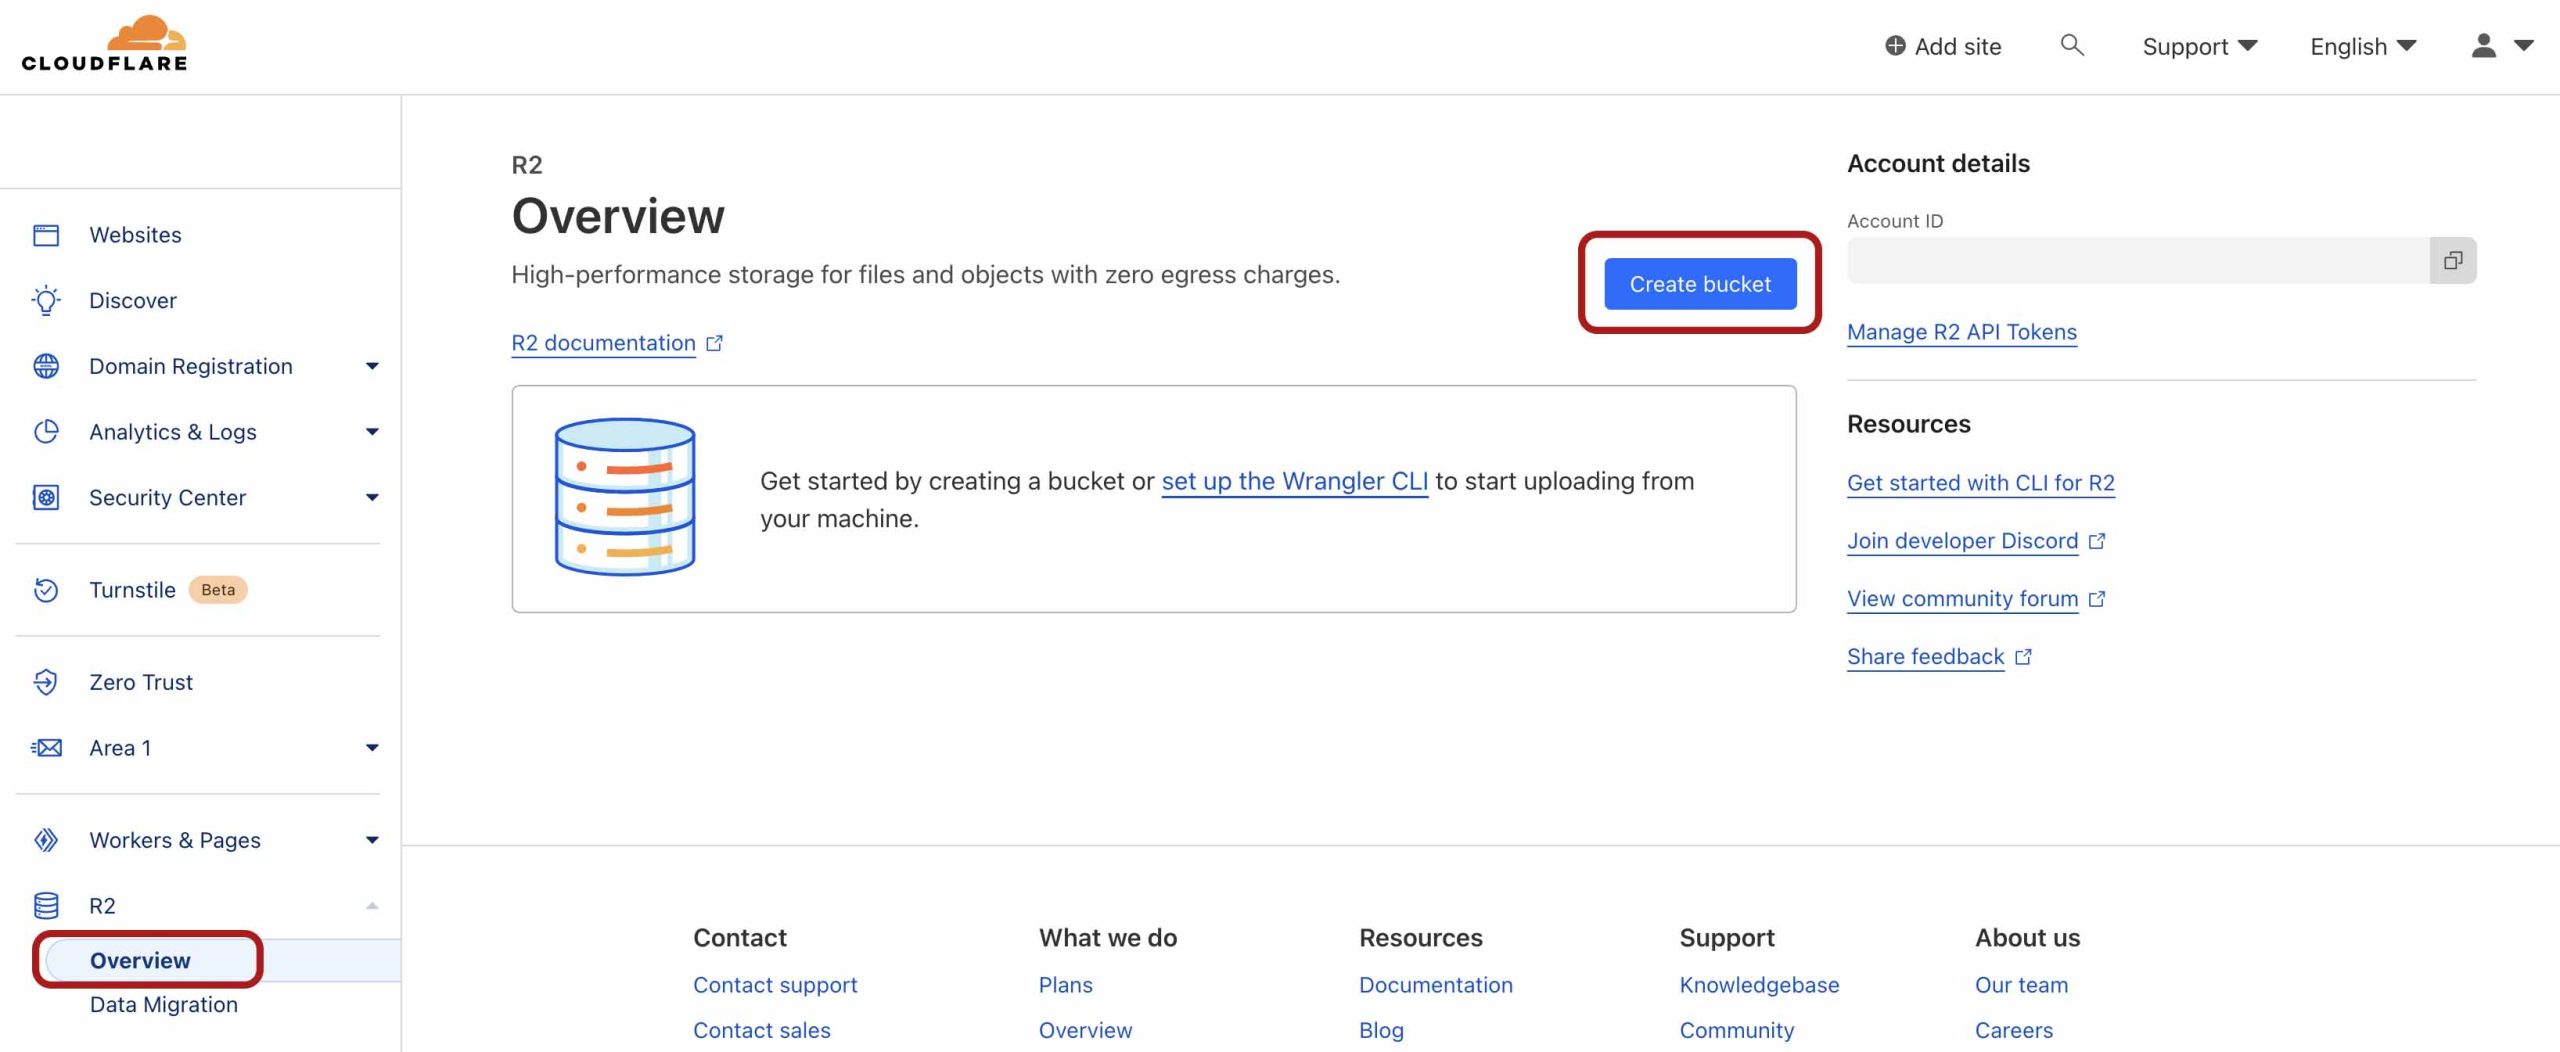2560x1052 pixels.
Task: Select the Websites sidebar icon
Action: 46,234
